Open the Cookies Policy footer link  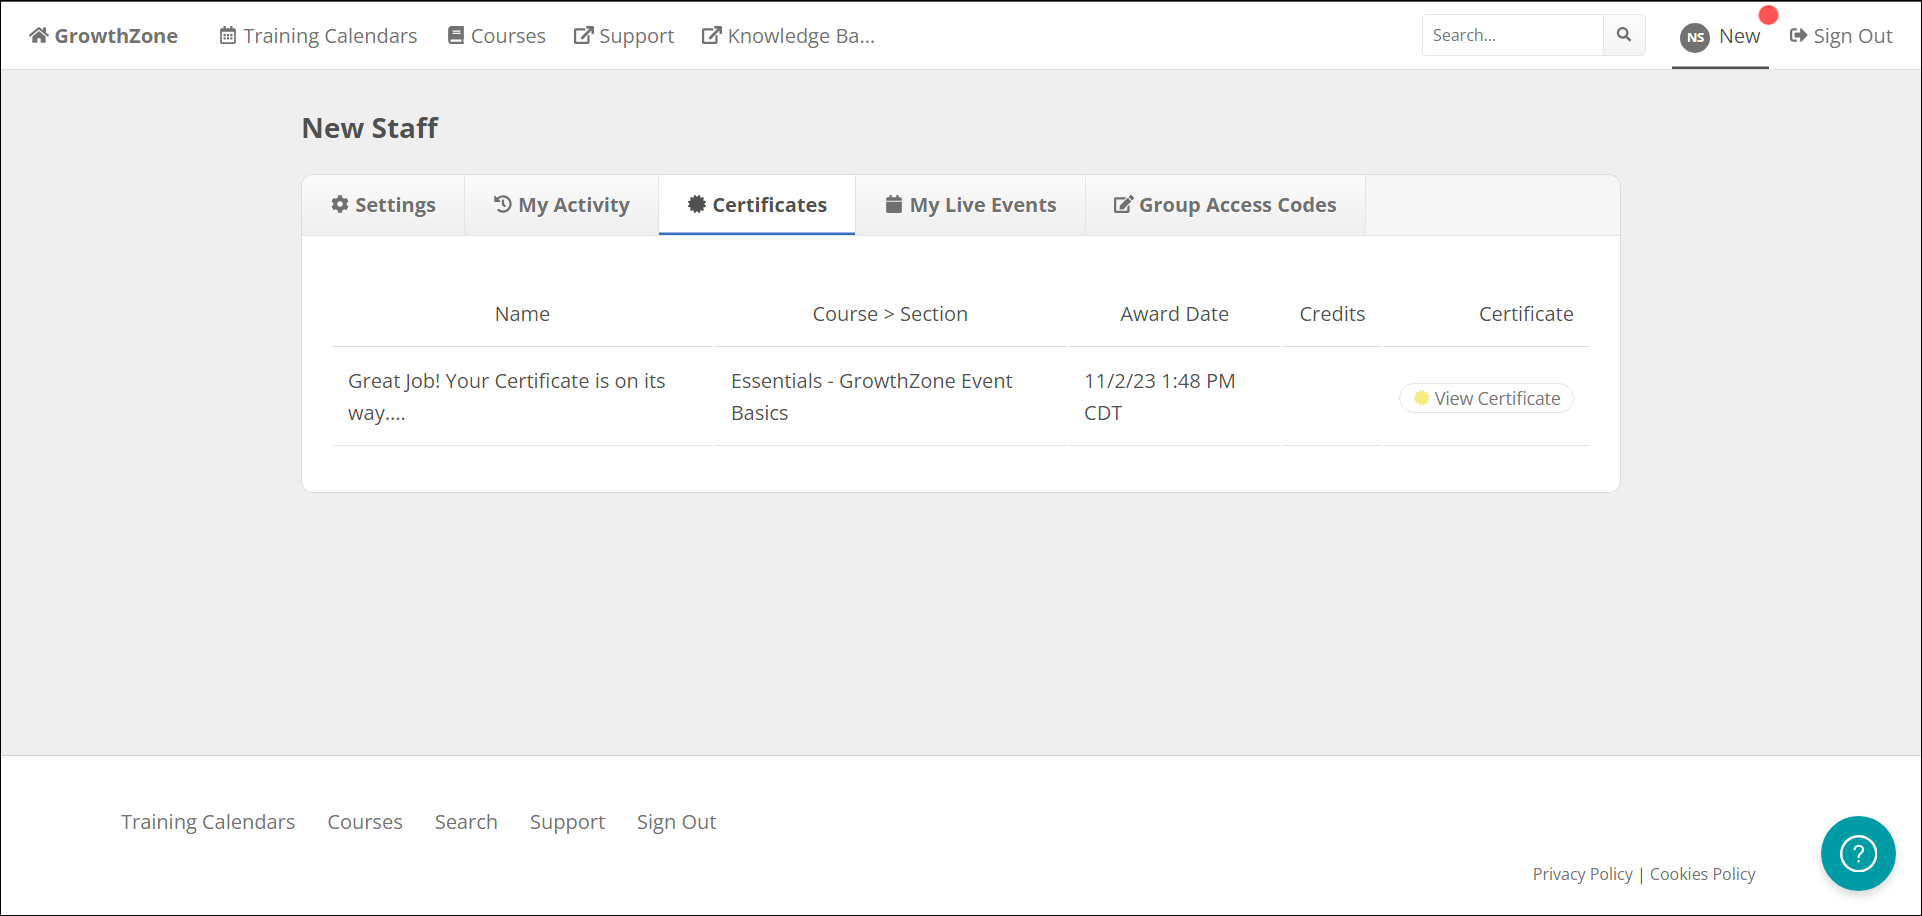point(1702,874)
